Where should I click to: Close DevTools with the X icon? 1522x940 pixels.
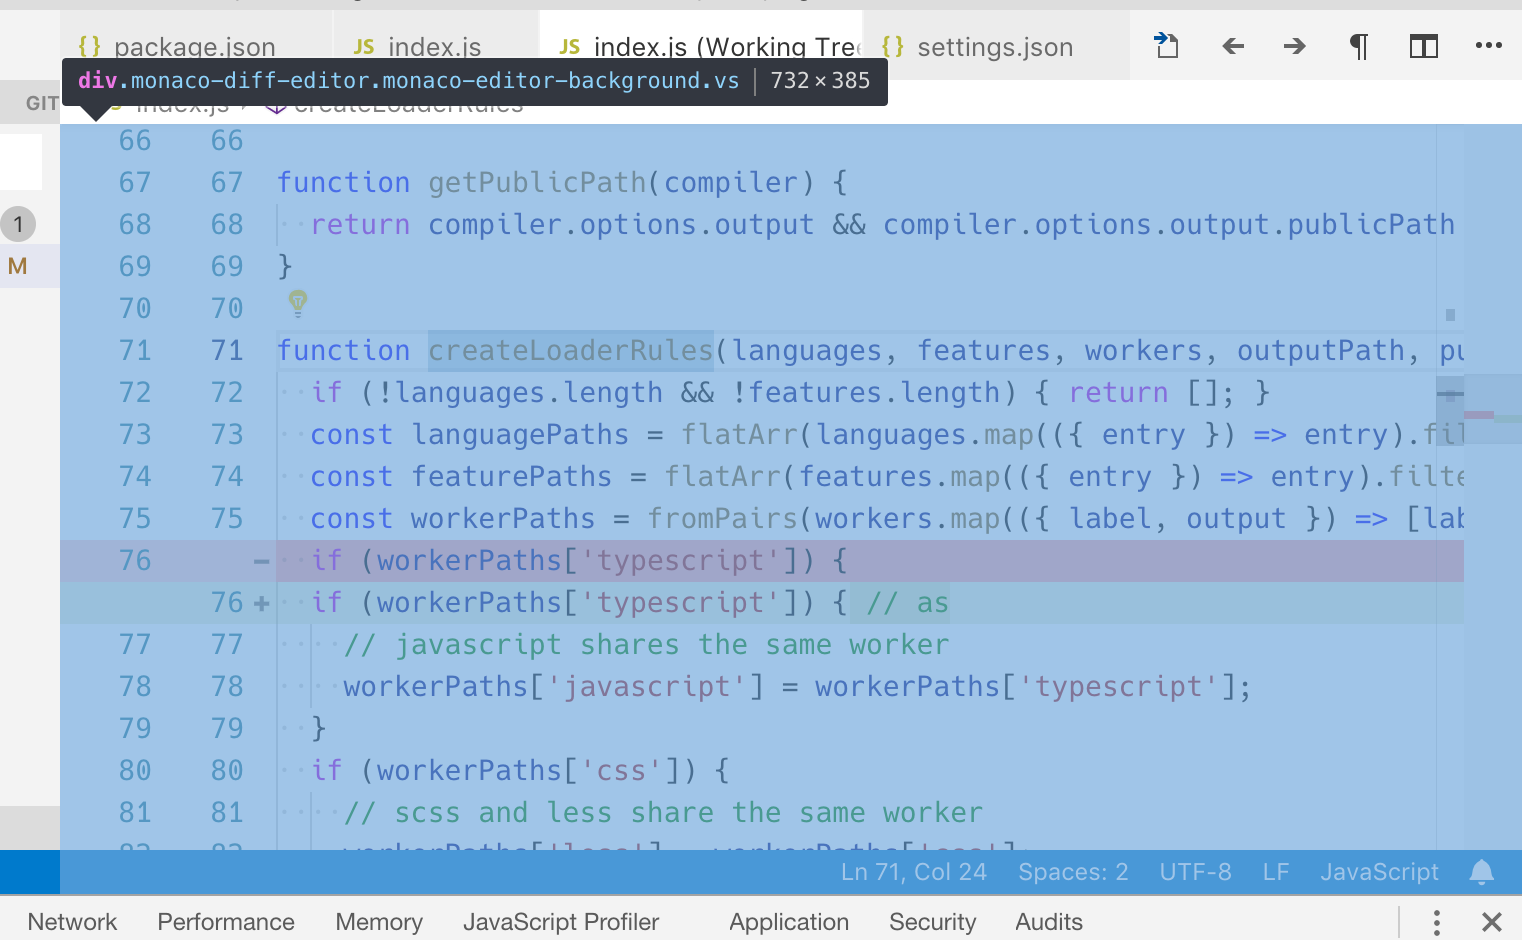(1491, 922)
